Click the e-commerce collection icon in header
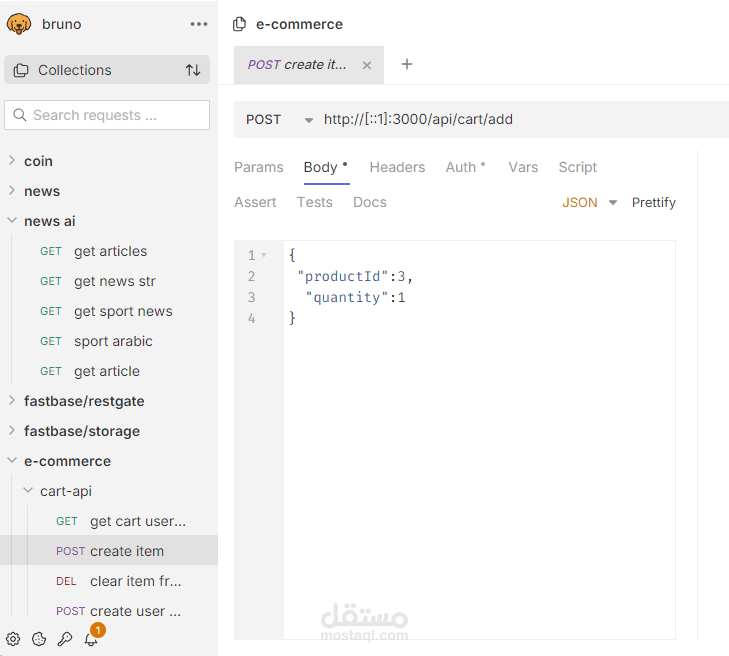Viewport: 729px width, 656px height. (x=239, y=24)
